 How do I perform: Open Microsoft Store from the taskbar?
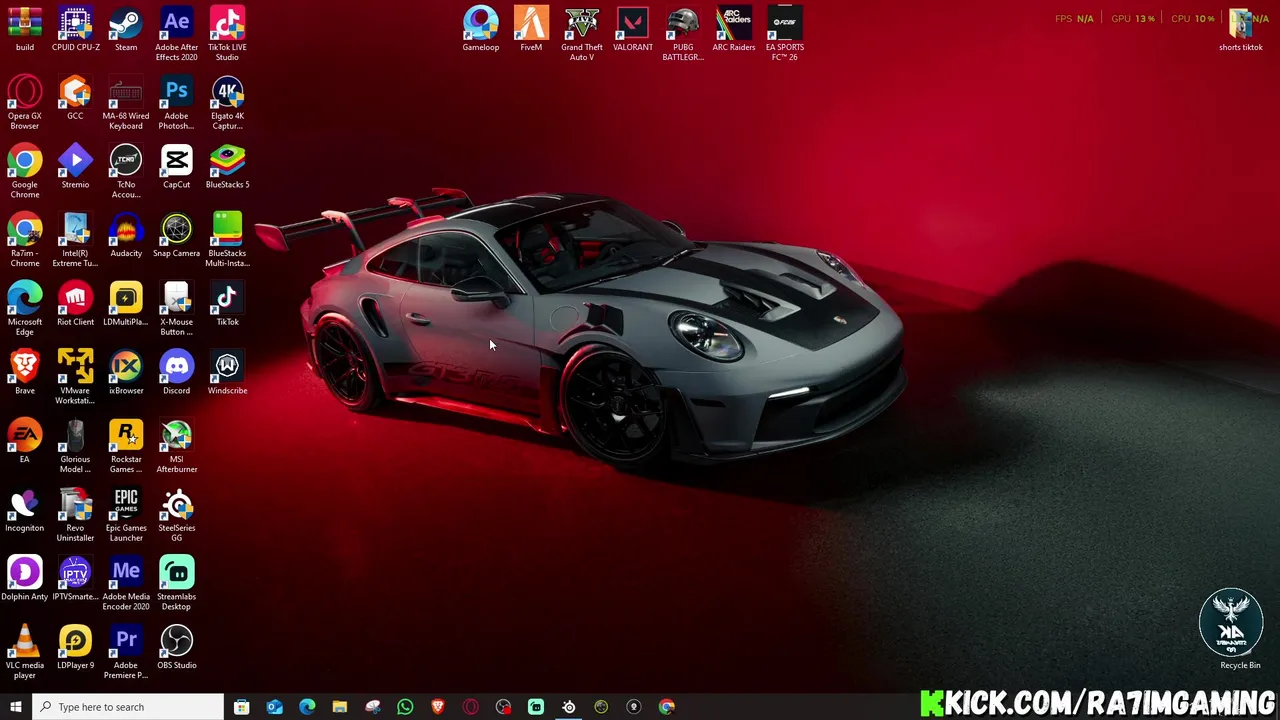[x=241, y=707]
